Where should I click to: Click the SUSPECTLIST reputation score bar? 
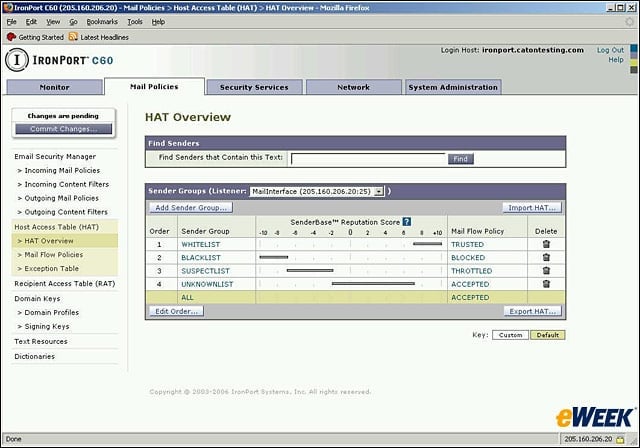coord(310,270)
